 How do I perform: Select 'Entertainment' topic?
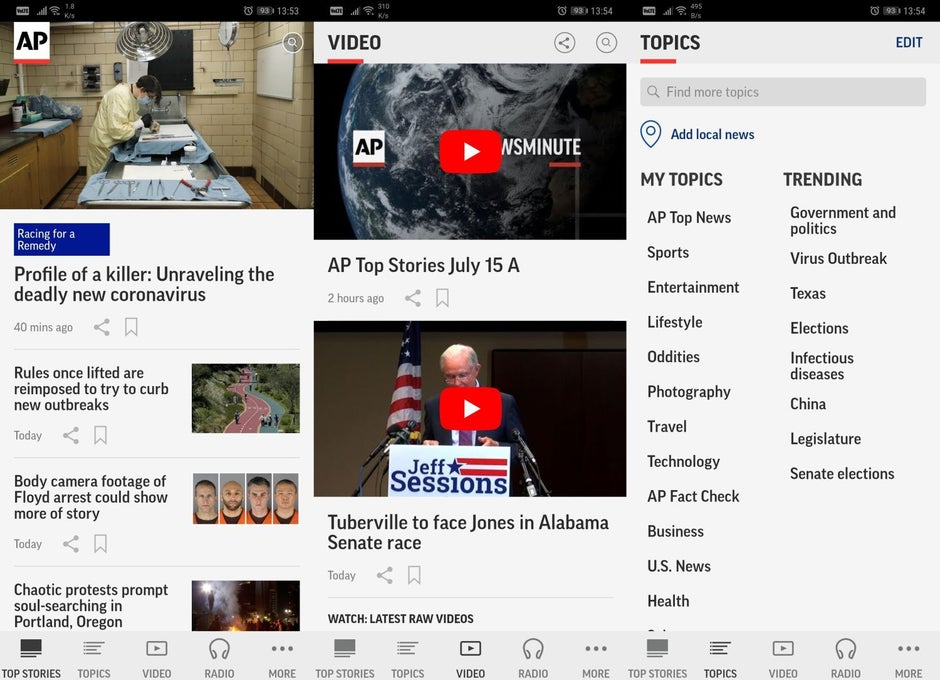tap(693, 287)
